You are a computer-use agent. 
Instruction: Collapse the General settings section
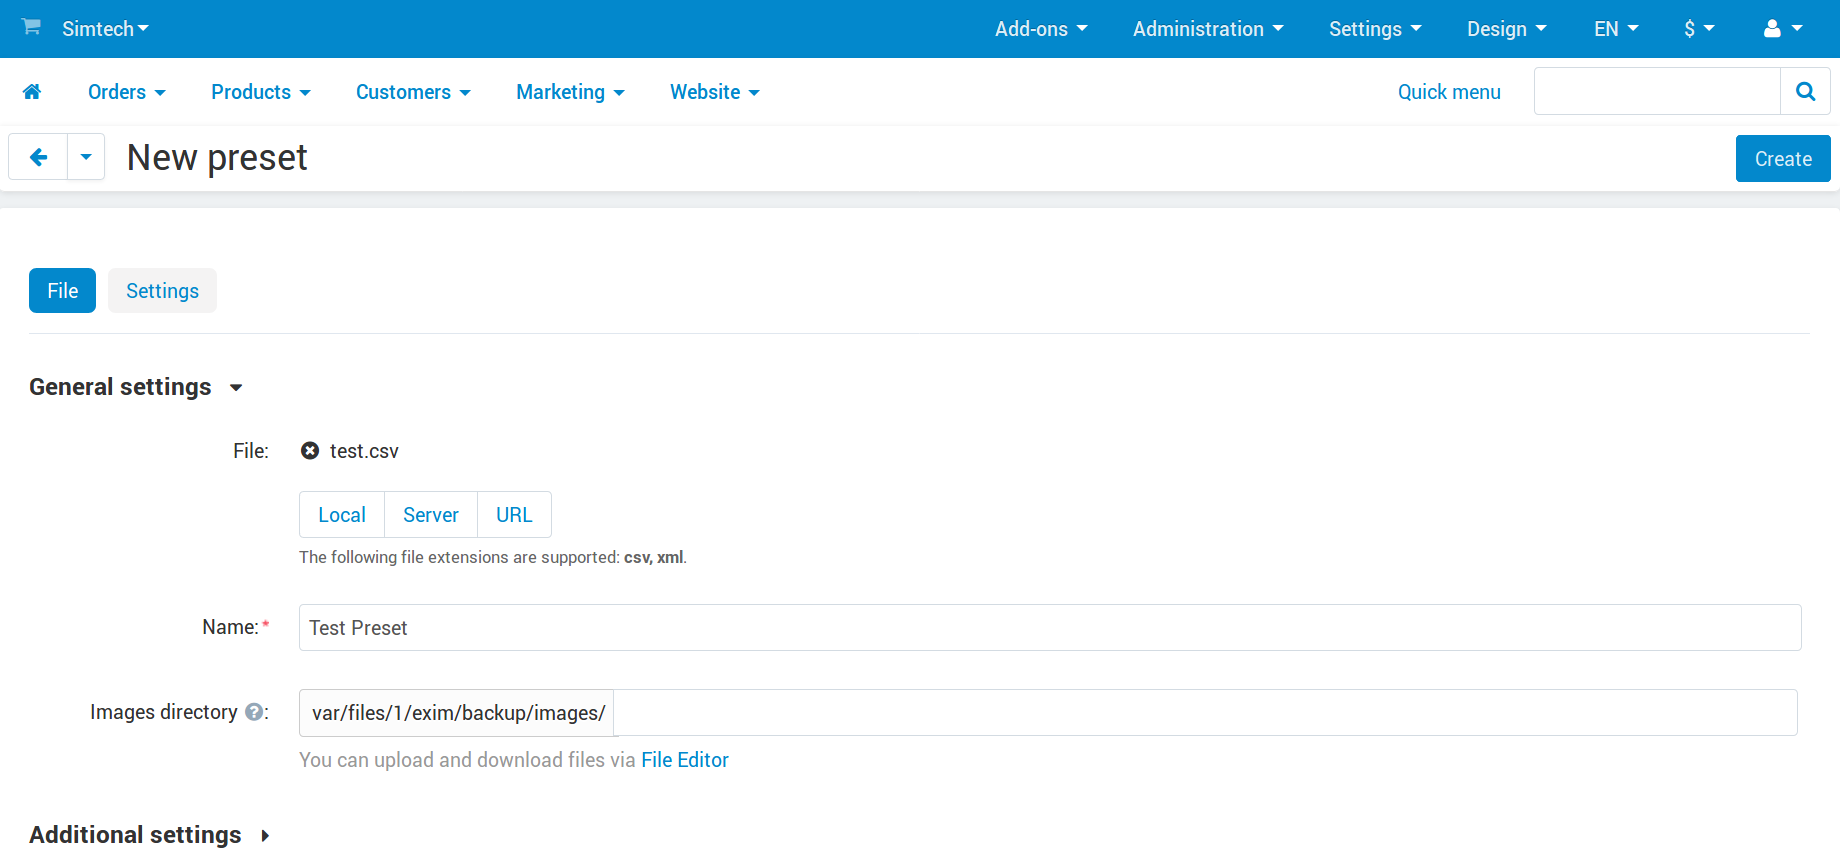(136, 387)
